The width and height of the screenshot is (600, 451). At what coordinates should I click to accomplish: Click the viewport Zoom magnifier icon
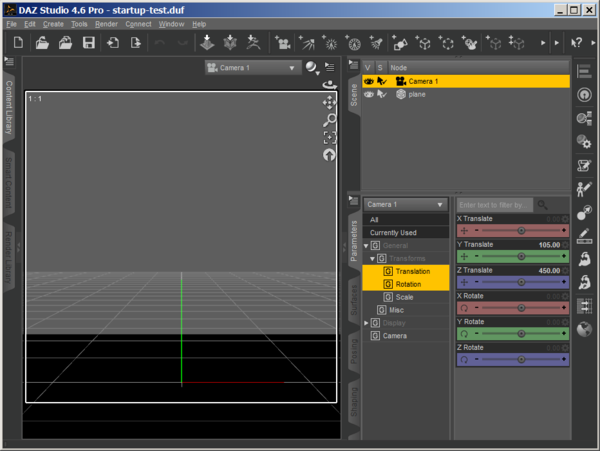pos(329,120)
